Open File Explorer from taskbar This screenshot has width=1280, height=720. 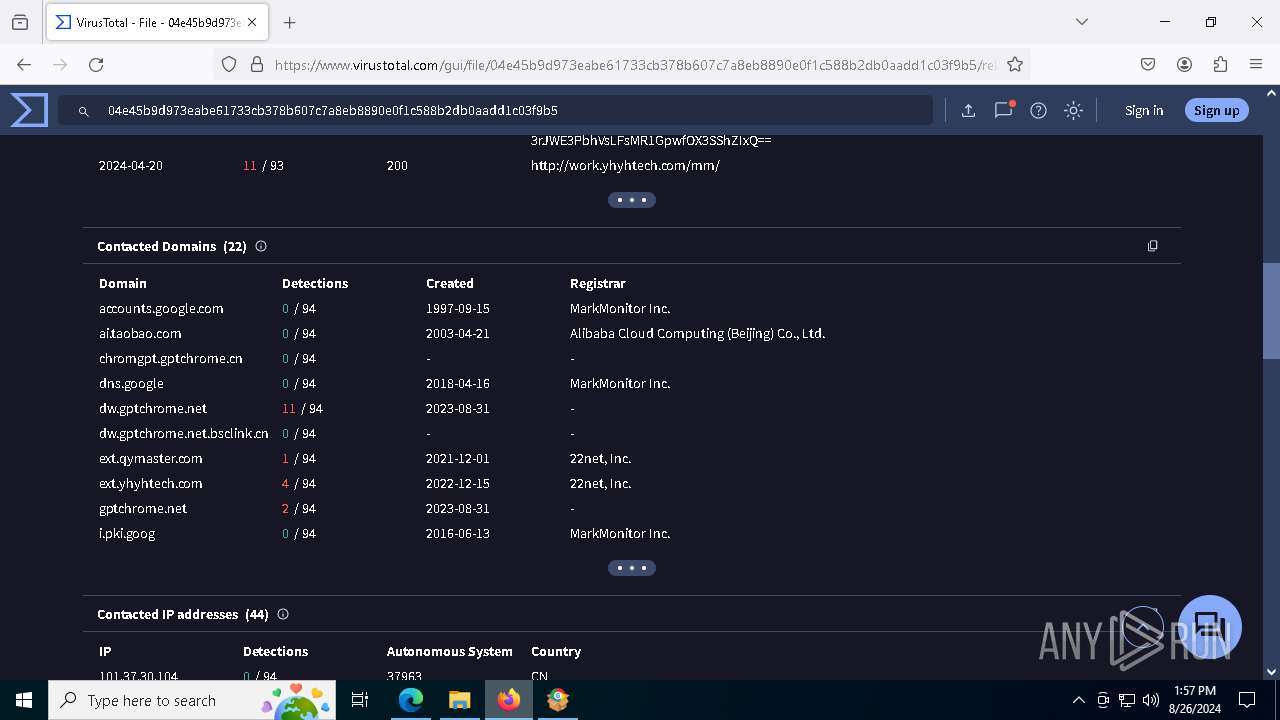[x=459, y=700]
